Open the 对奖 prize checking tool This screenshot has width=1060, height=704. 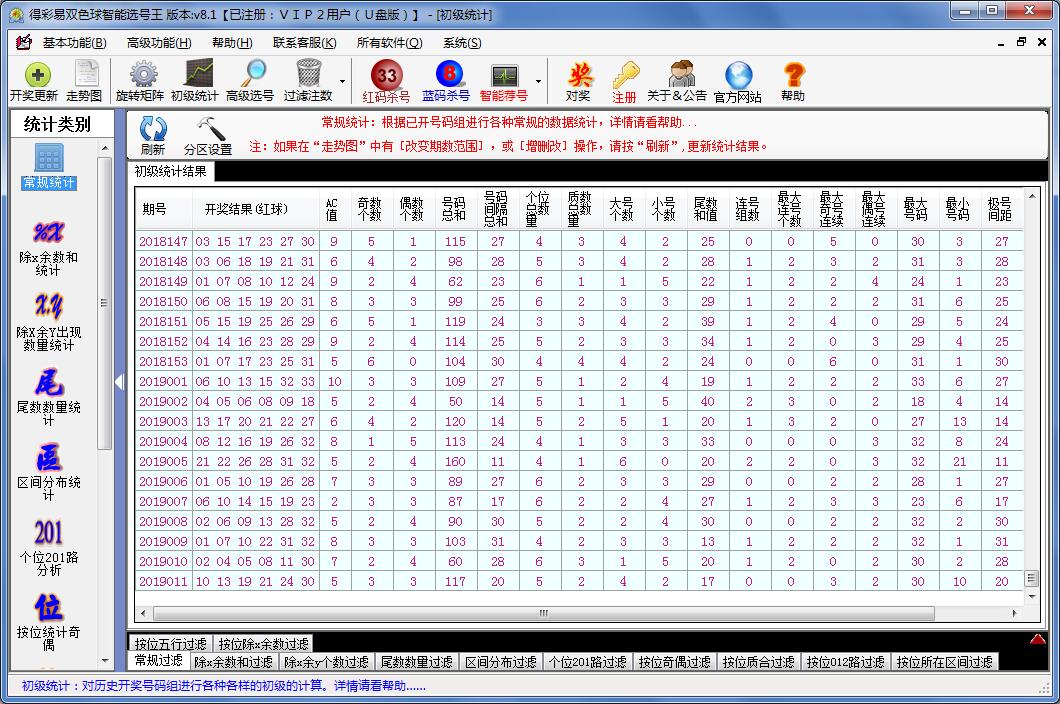click(x=579, y=81)
